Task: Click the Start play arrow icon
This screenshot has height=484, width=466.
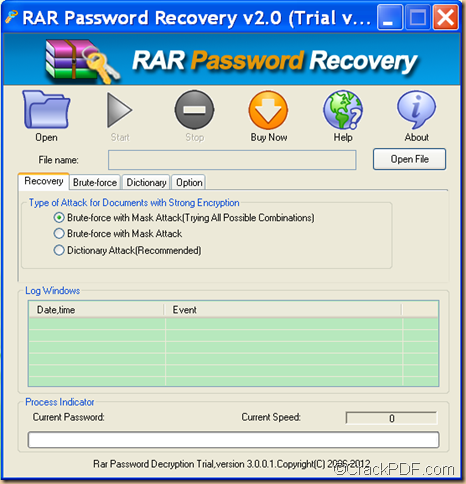Action: (x=119, y=110)
